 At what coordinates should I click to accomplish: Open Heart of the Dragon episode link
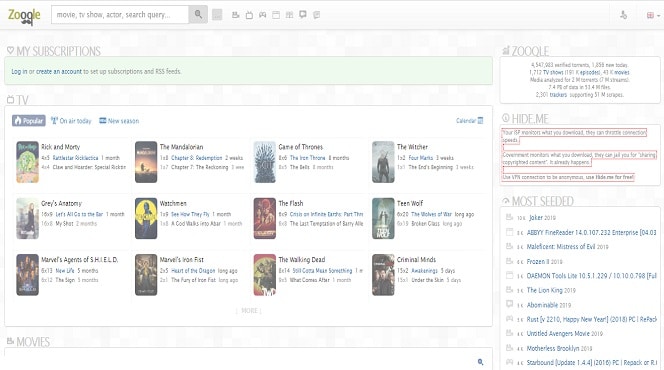(193, 271)
